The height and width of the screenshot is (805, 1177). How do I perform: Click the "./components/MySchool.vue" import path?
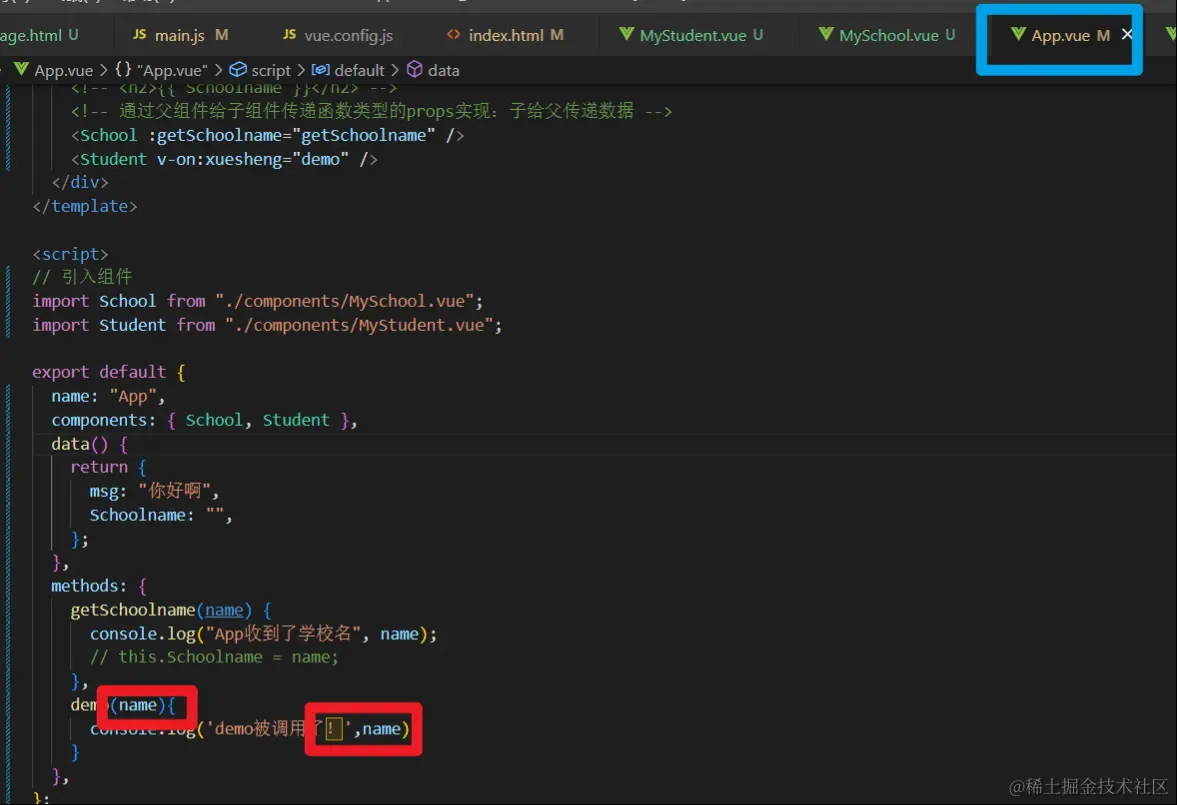pos(345,301)
